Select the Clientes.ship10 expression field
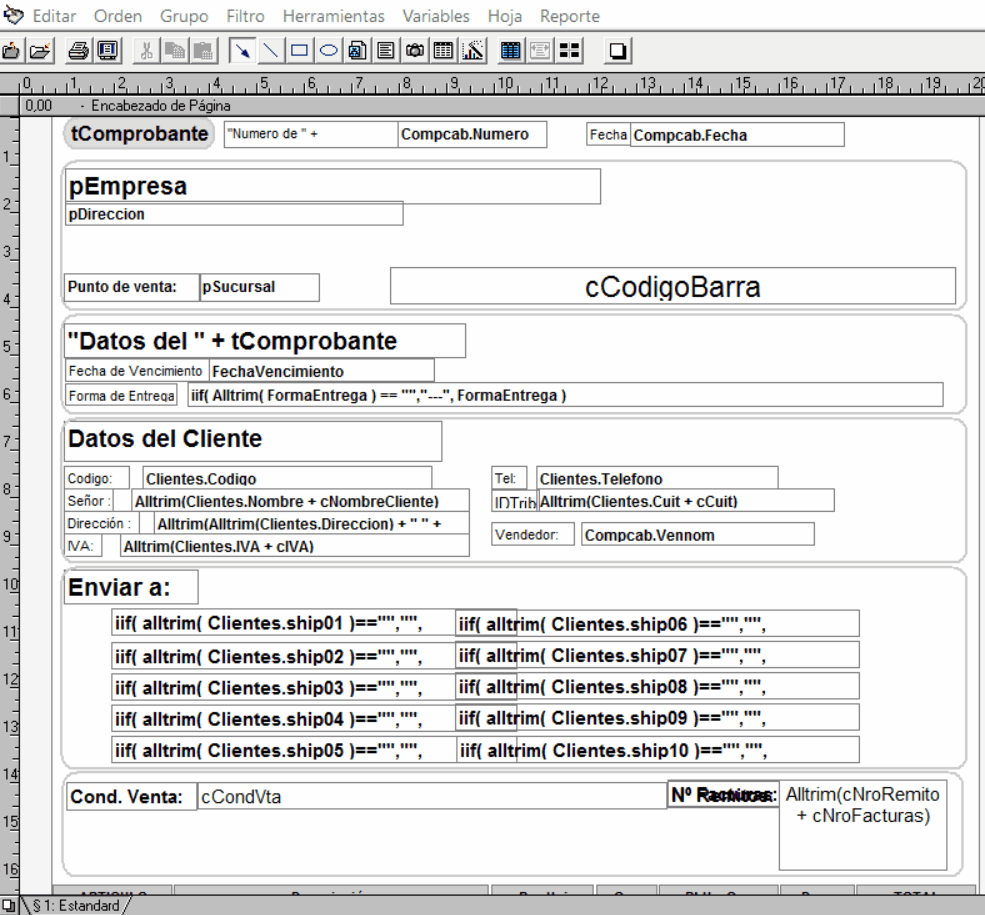Viewport: 985px width, 915px height. pyautogui.click(x=658, y=750)
